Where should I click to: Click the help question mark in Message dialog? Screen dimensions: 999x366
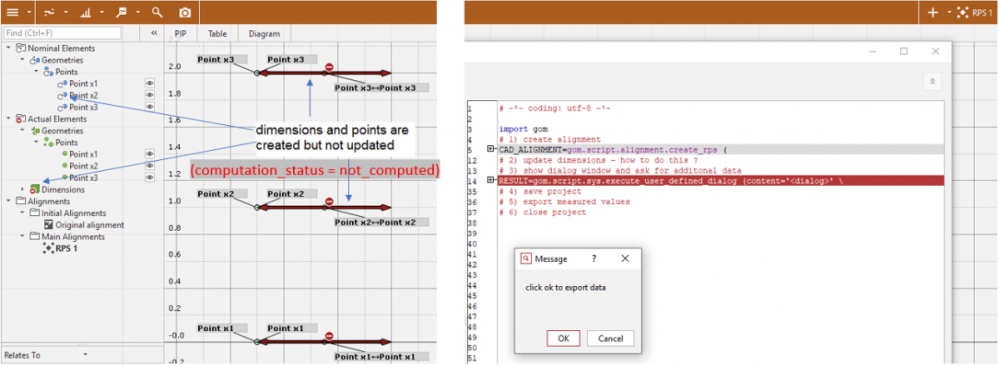(x=594, y=259)
